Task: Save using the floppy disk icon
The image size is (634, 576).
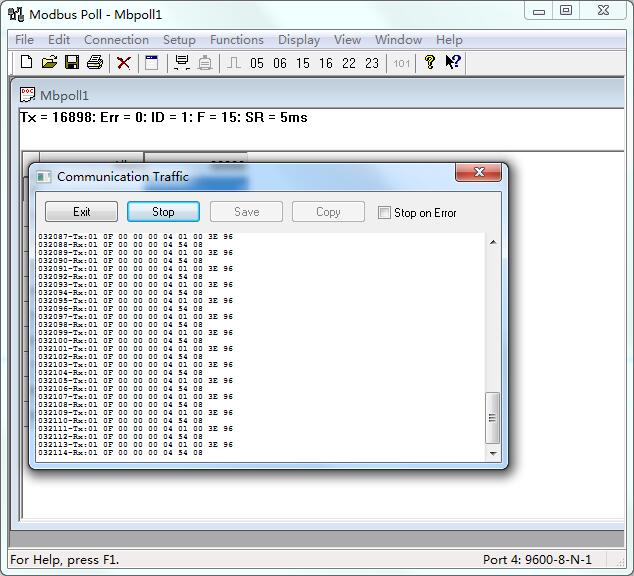Action: pyautogui.click(x=72, y=63)
